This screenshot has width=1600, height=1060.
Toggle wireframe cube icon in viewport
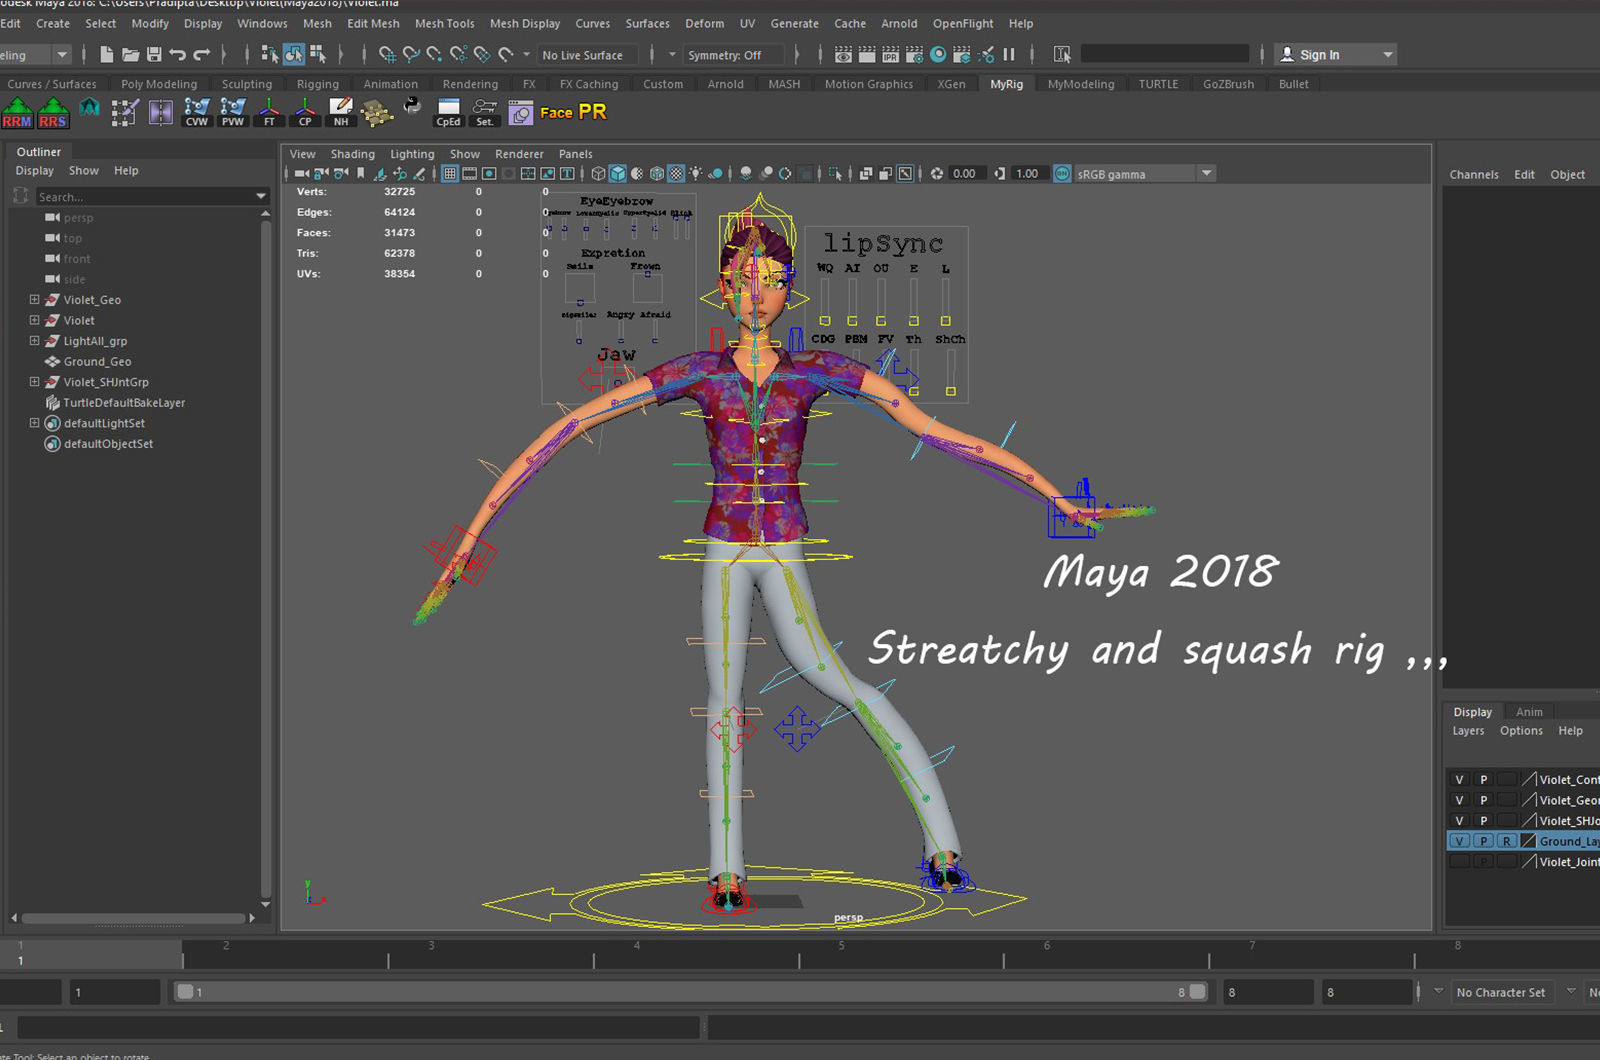click(x=598, y=174)
